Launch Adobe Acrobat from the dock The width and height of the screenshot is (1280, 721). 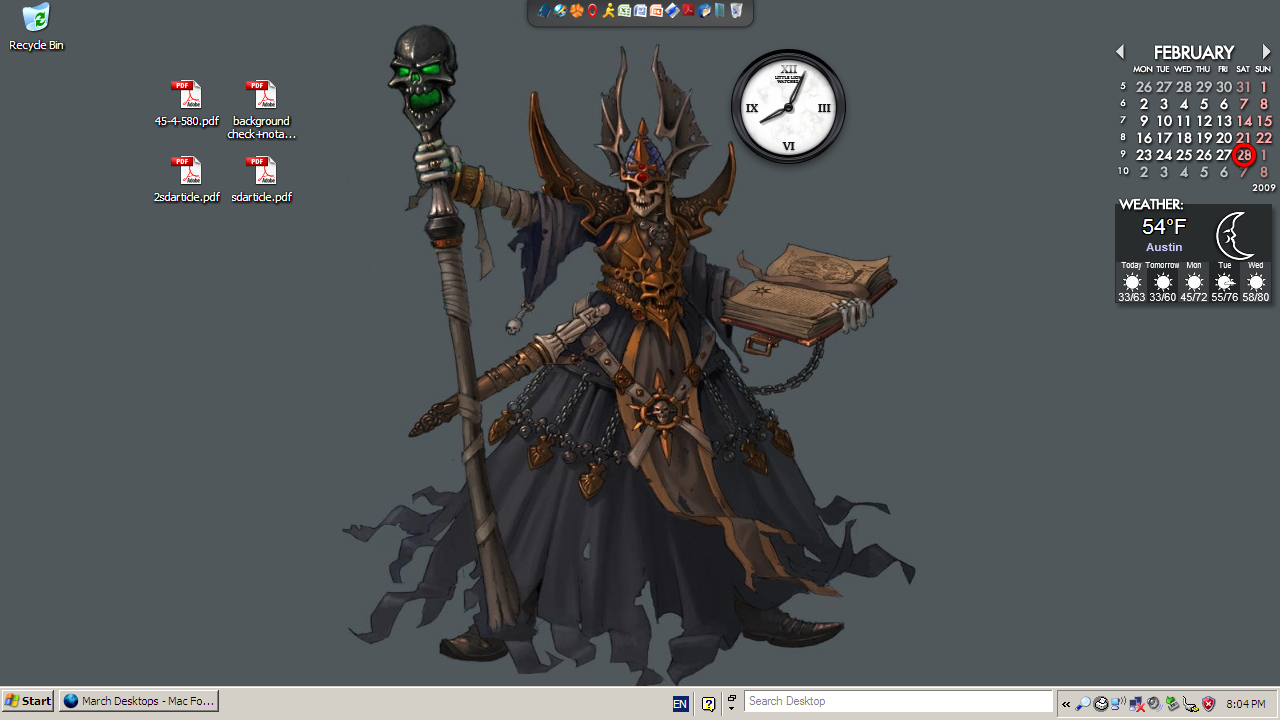tap(688, 11)
